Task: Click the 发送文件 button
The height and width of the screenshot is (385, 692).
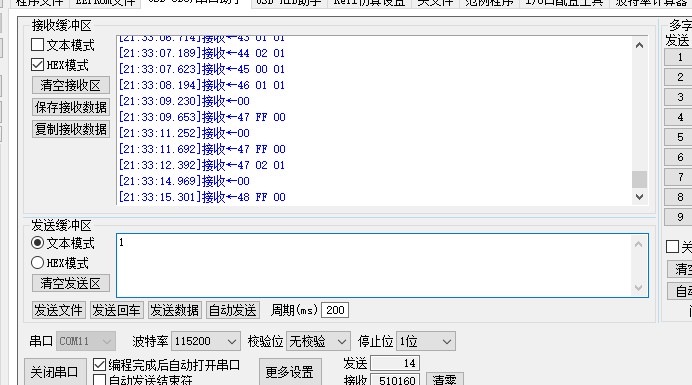Action: click(58, 310)
